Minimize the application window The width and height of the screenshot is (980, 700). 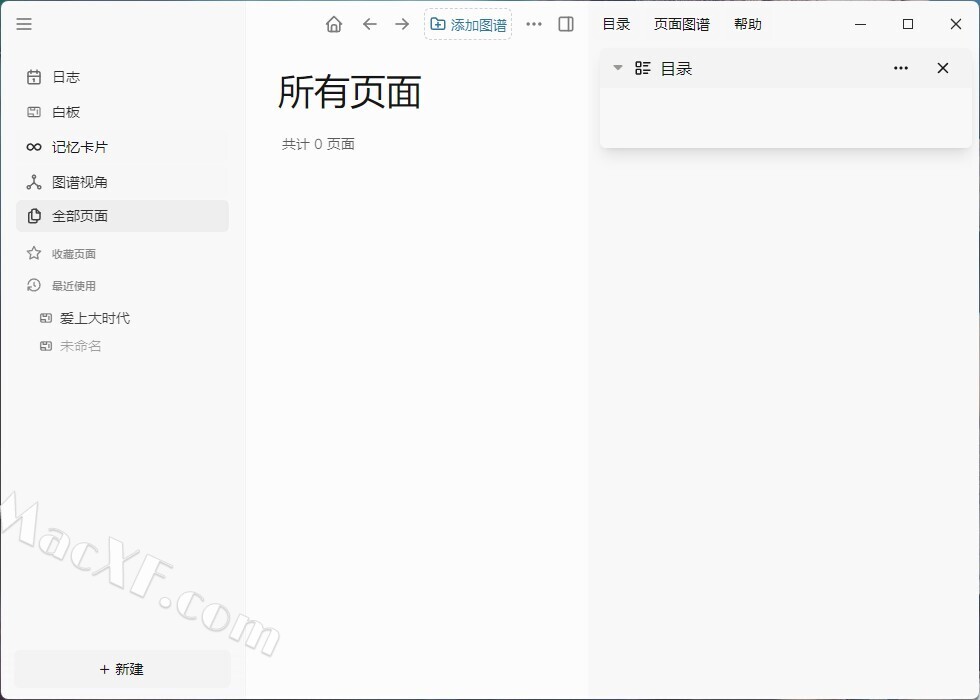pos(861,24)
